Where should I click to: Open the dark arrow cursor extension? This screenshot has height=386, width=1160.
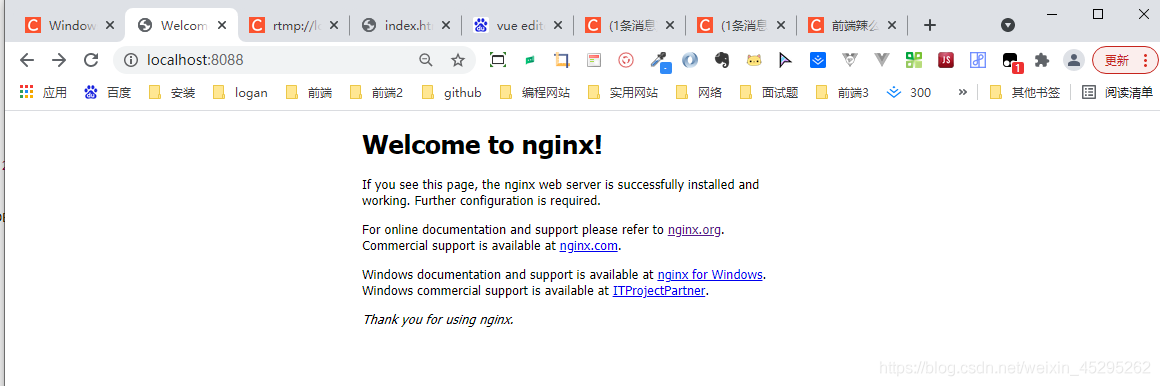pyautogui.click(x=785, y=61)
